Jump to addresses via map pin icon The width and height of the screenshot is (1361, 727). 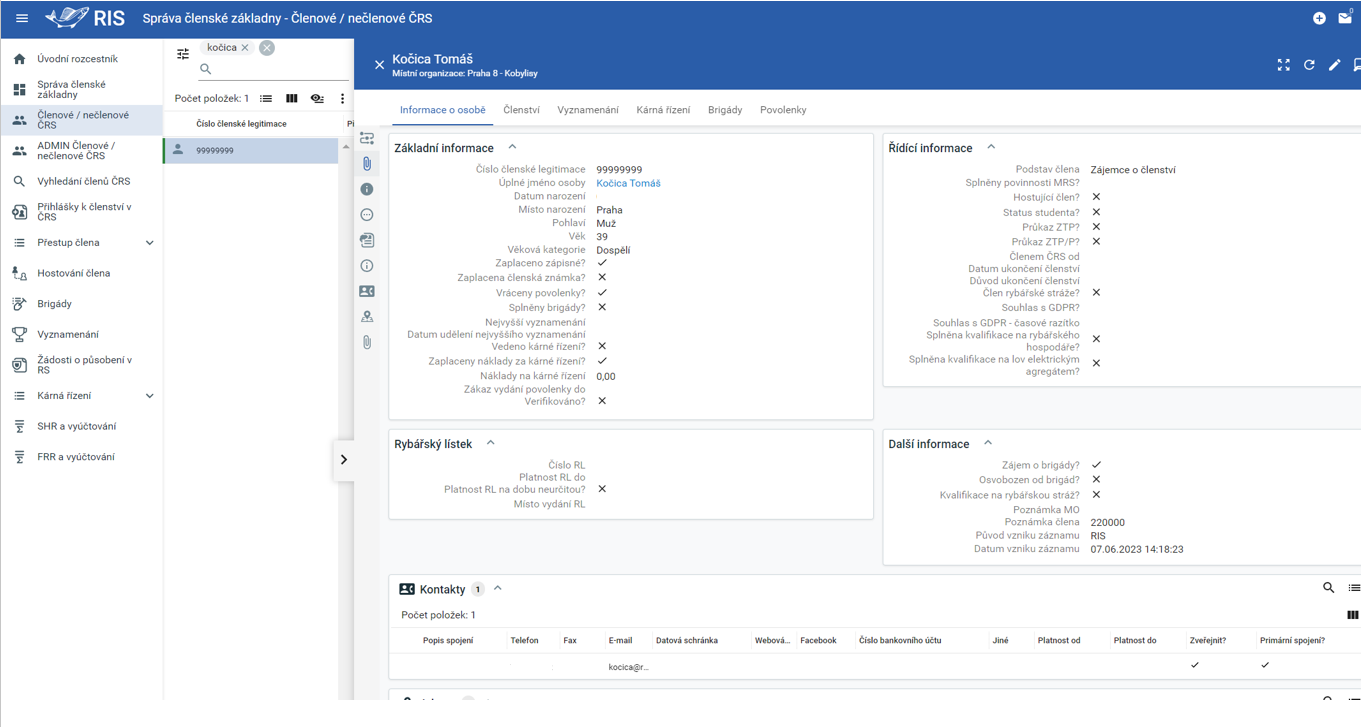click(x=367, y=316)
